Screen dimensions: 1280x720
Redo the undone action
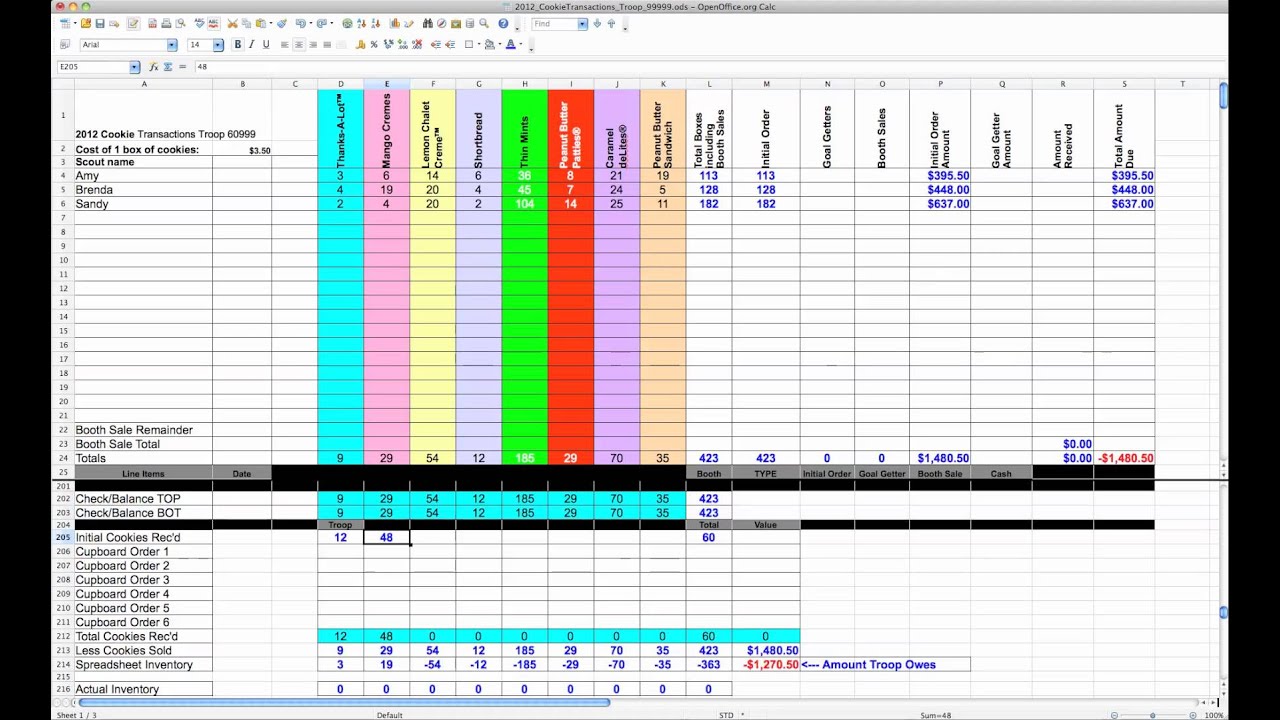tap(321, 23)
